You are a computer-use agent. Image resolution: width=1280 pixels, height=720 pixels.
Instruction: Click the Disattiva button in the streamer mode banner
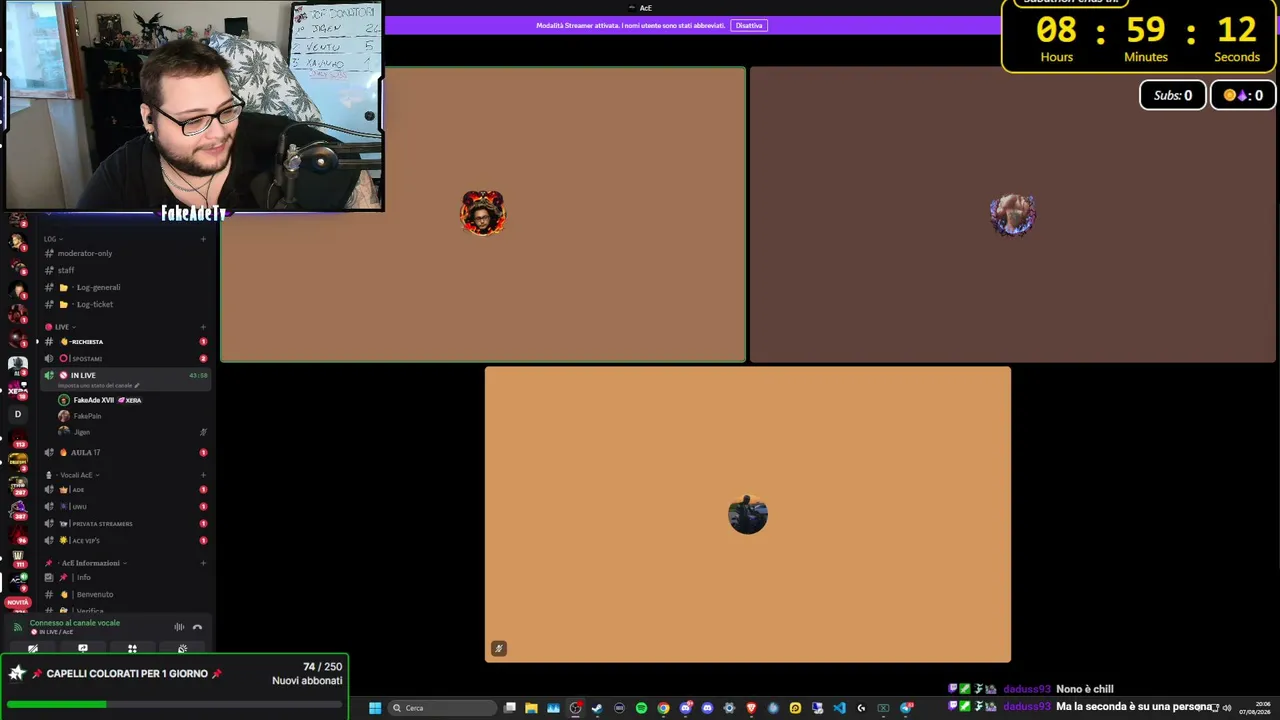click(748, 25)
